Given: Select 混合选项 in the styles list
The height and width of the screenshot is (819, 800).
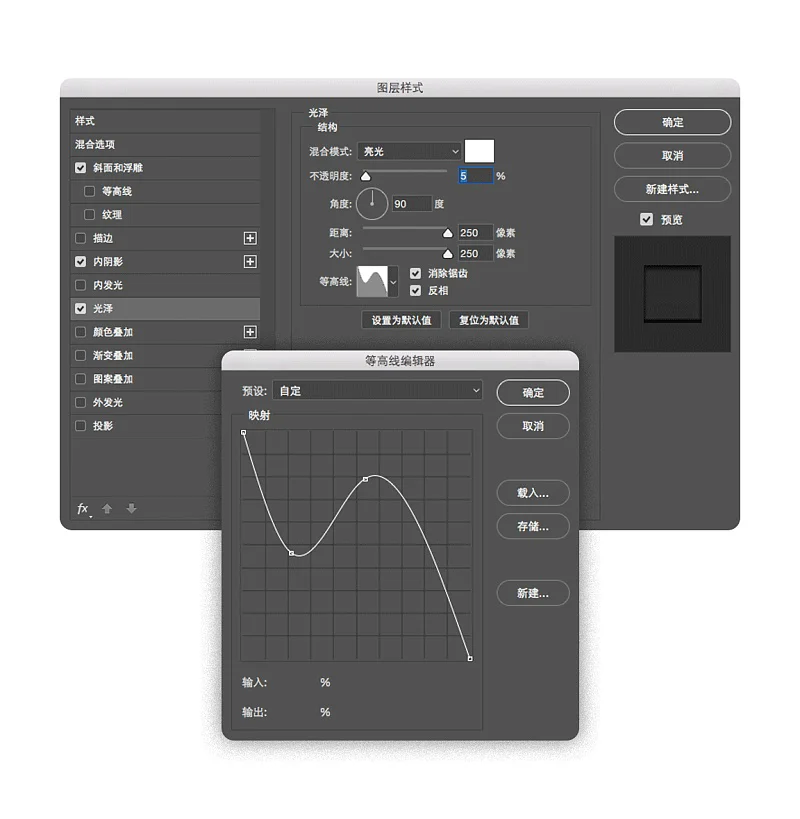Looking at the screenshot, I should pos(95,145).
